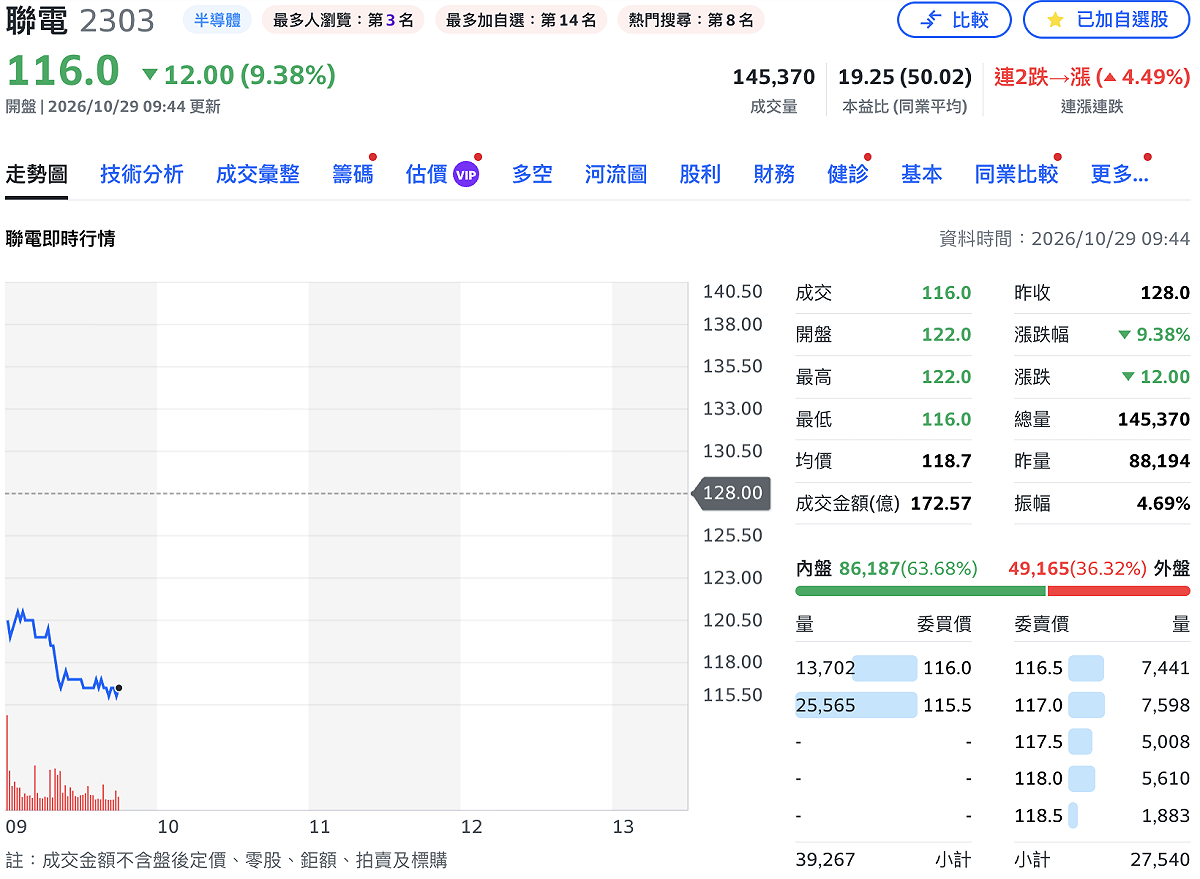Click the 成交金額(億) 172.57 value
1200x879 pixels.
[x=941, y=503]
